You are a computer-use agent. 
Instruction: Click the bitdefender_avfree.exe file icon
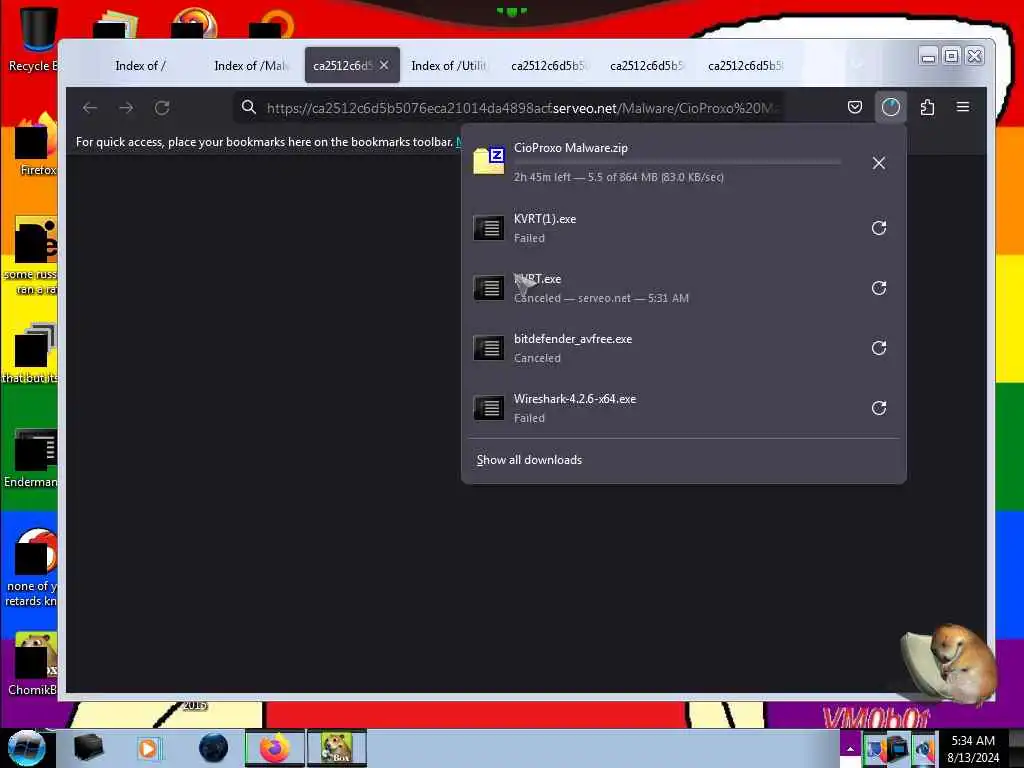tap(489, 348)
